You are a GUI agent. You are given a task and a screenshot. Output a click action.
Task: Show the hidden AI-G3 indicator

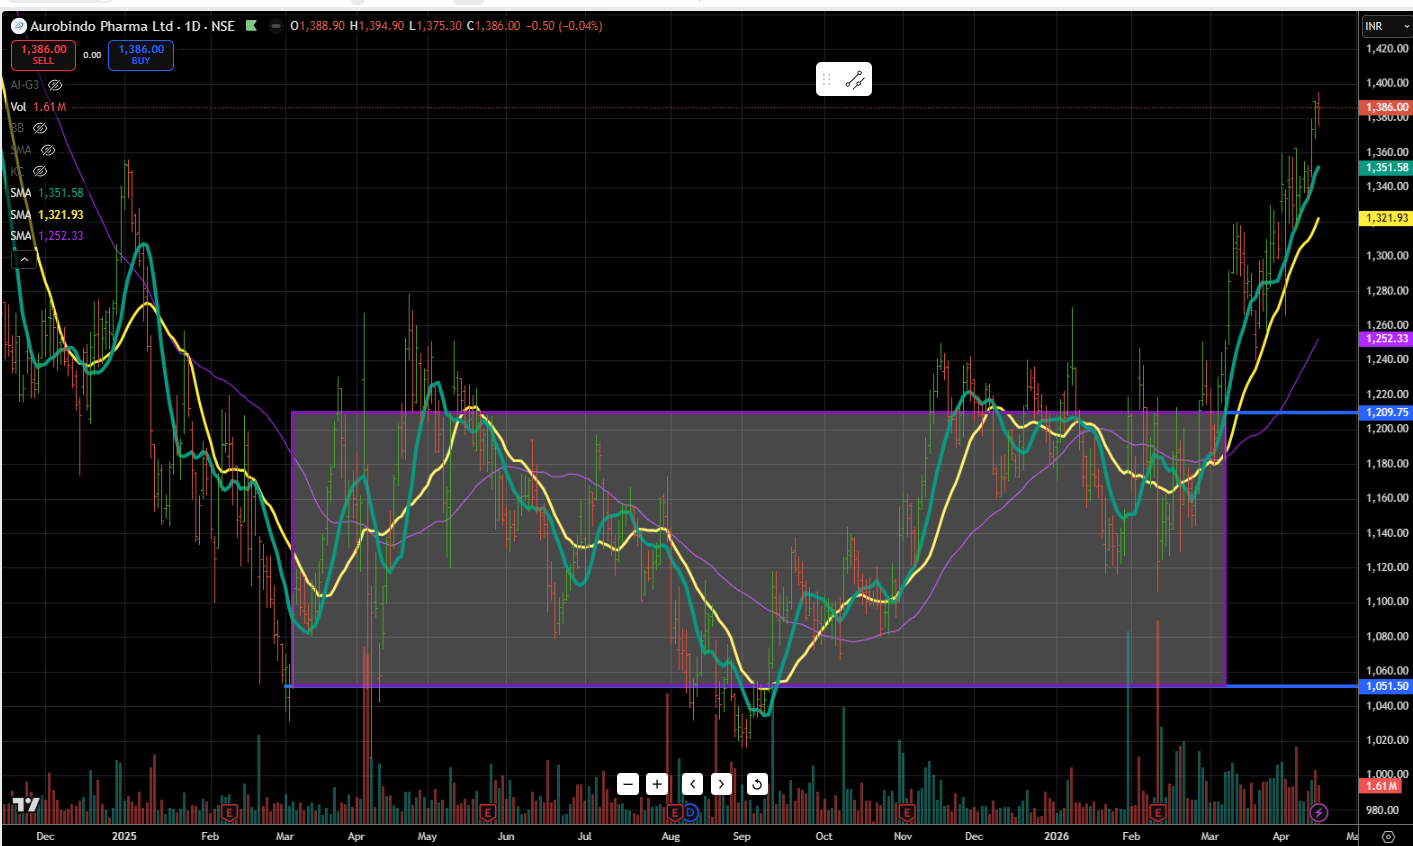click(55, 86)
